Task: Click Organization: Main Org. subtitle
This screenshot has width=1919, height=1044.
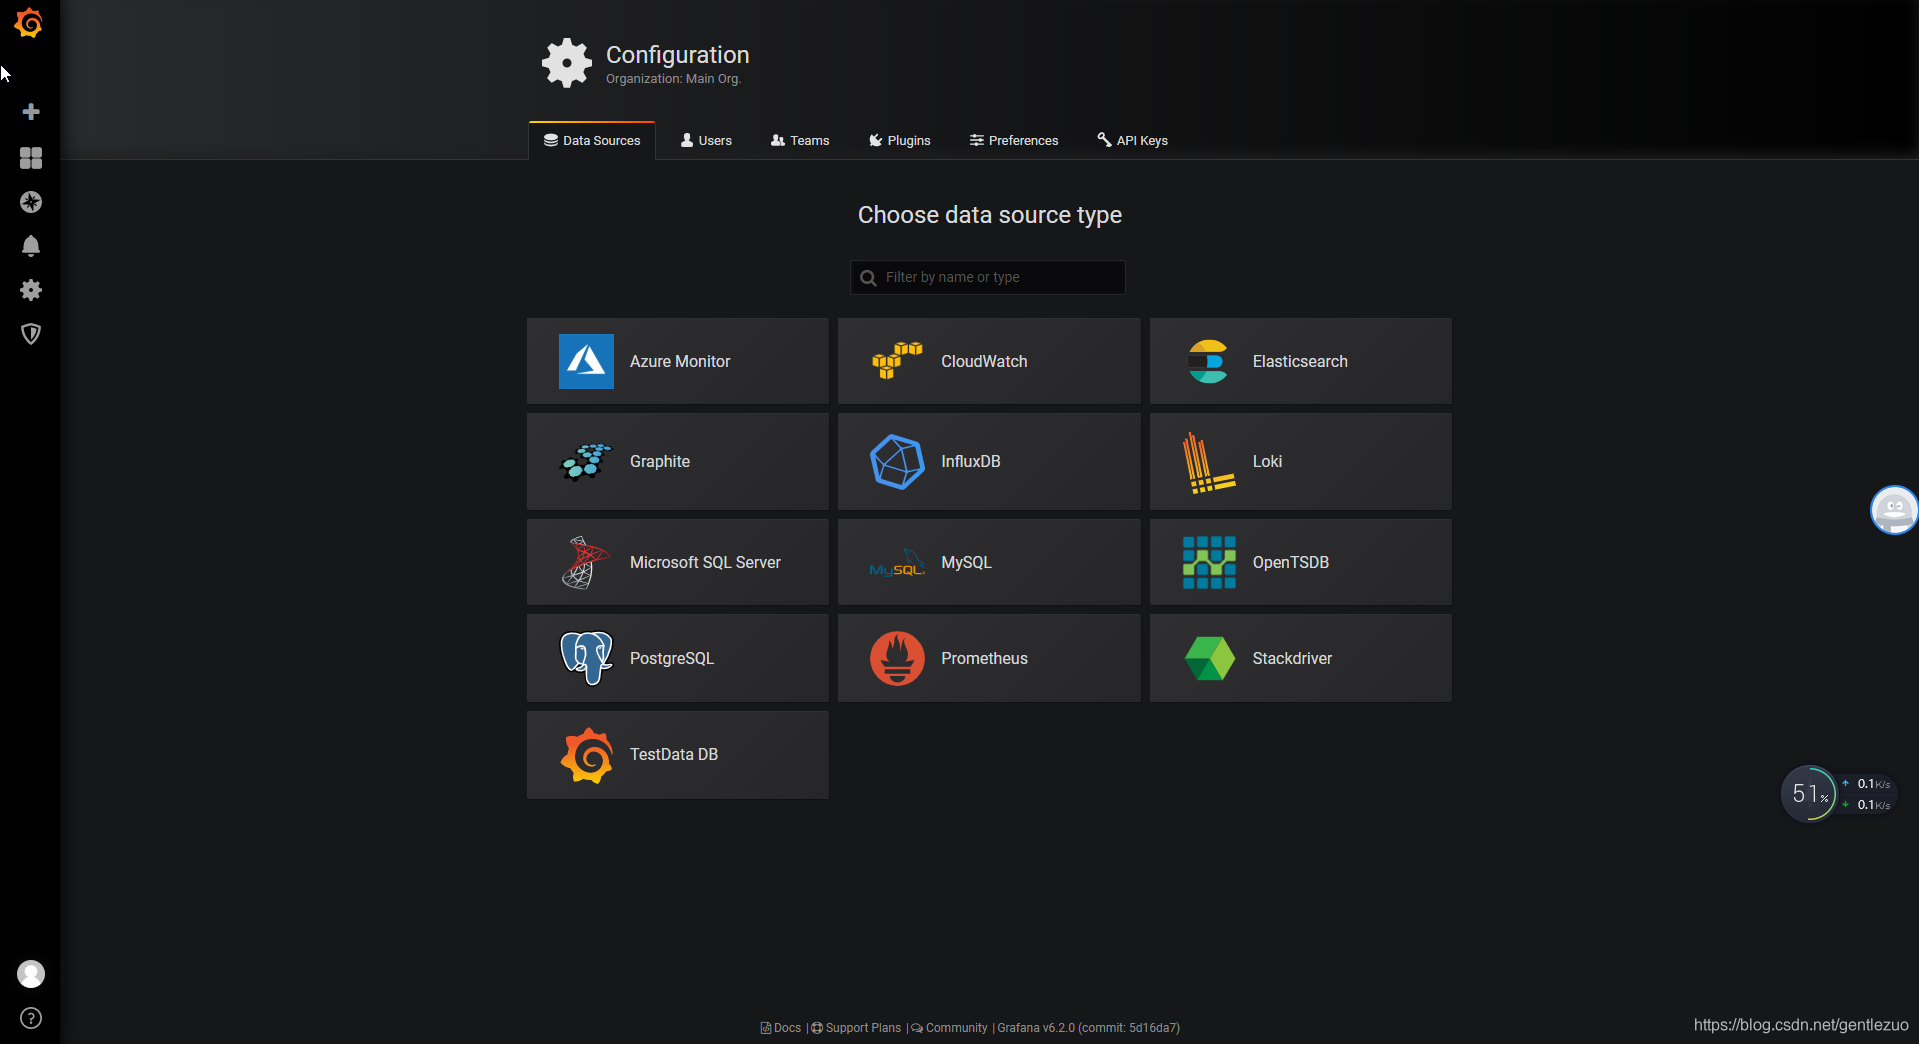Action: click(x=673, y=79)
